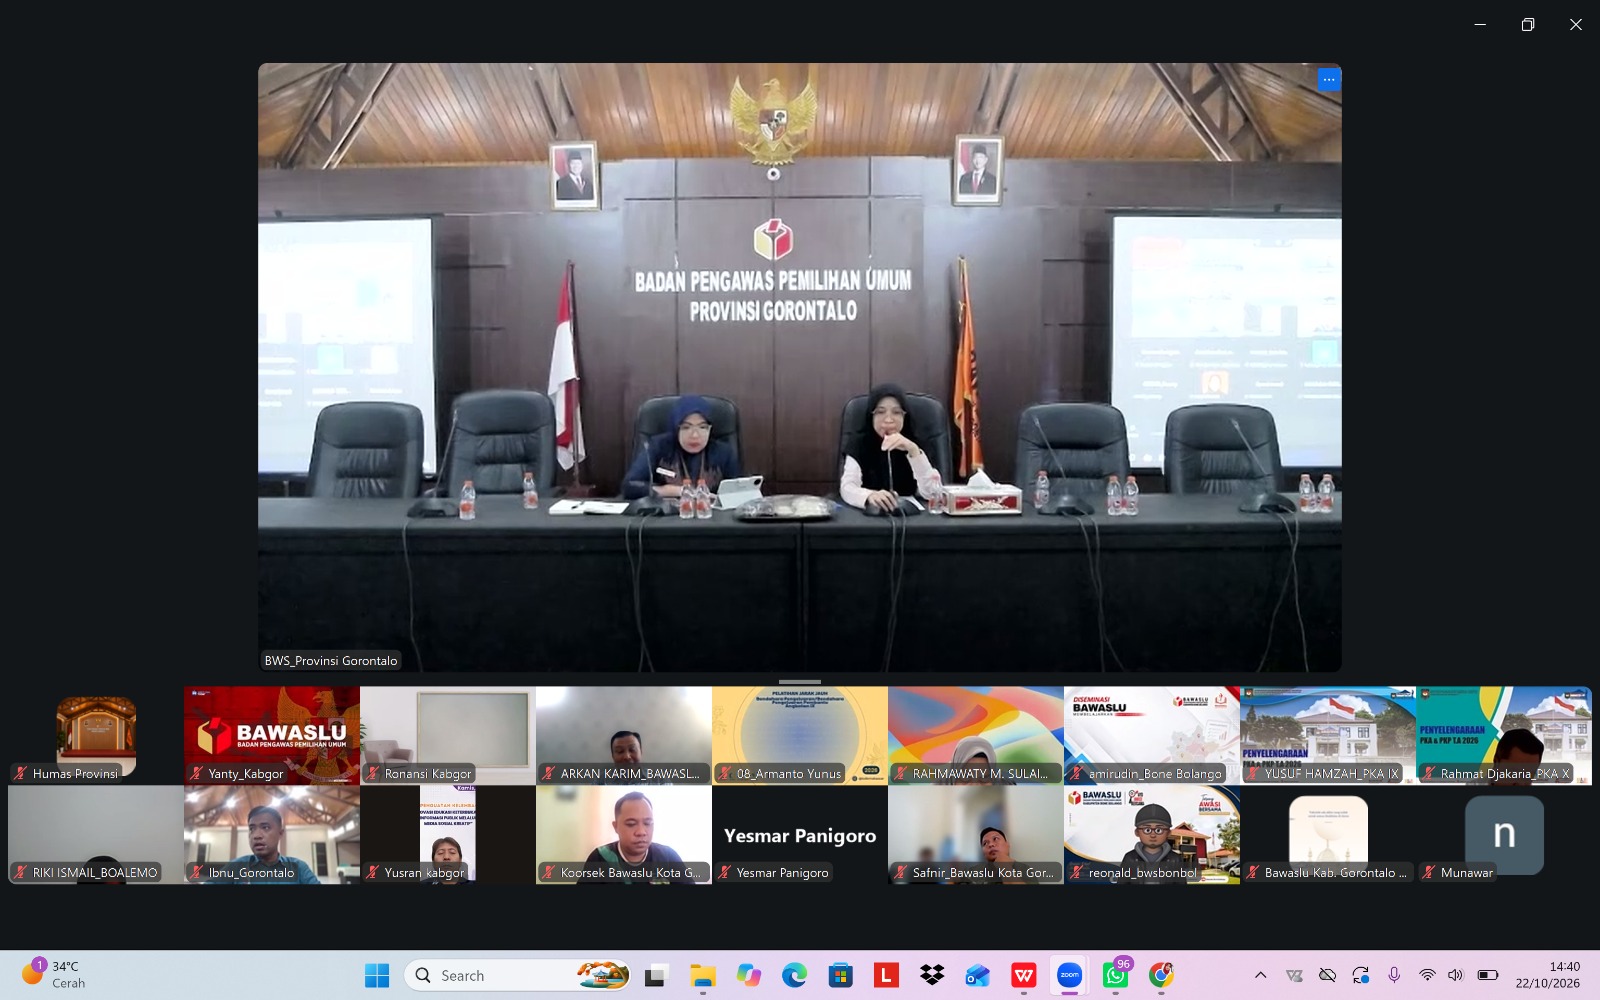Screen dimensions: 1600x1000
Task: Select the Munawar participant tile
Action: [1504, 834]
